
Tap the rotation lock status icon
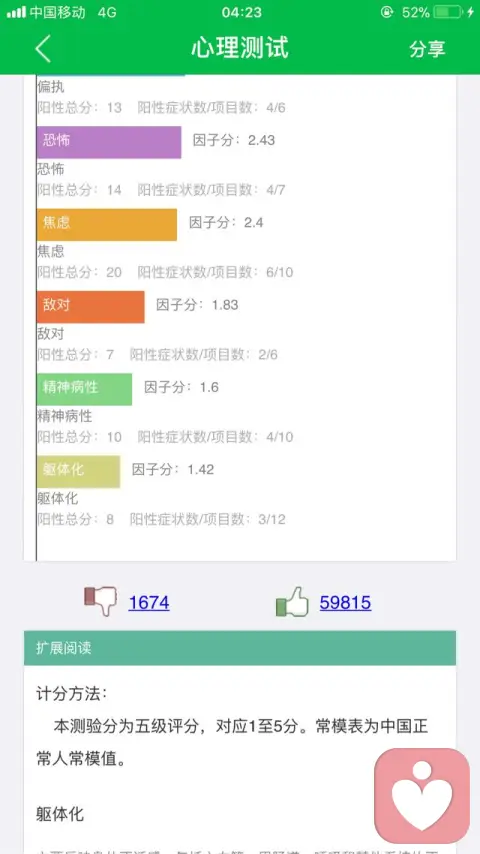(387, 12)
